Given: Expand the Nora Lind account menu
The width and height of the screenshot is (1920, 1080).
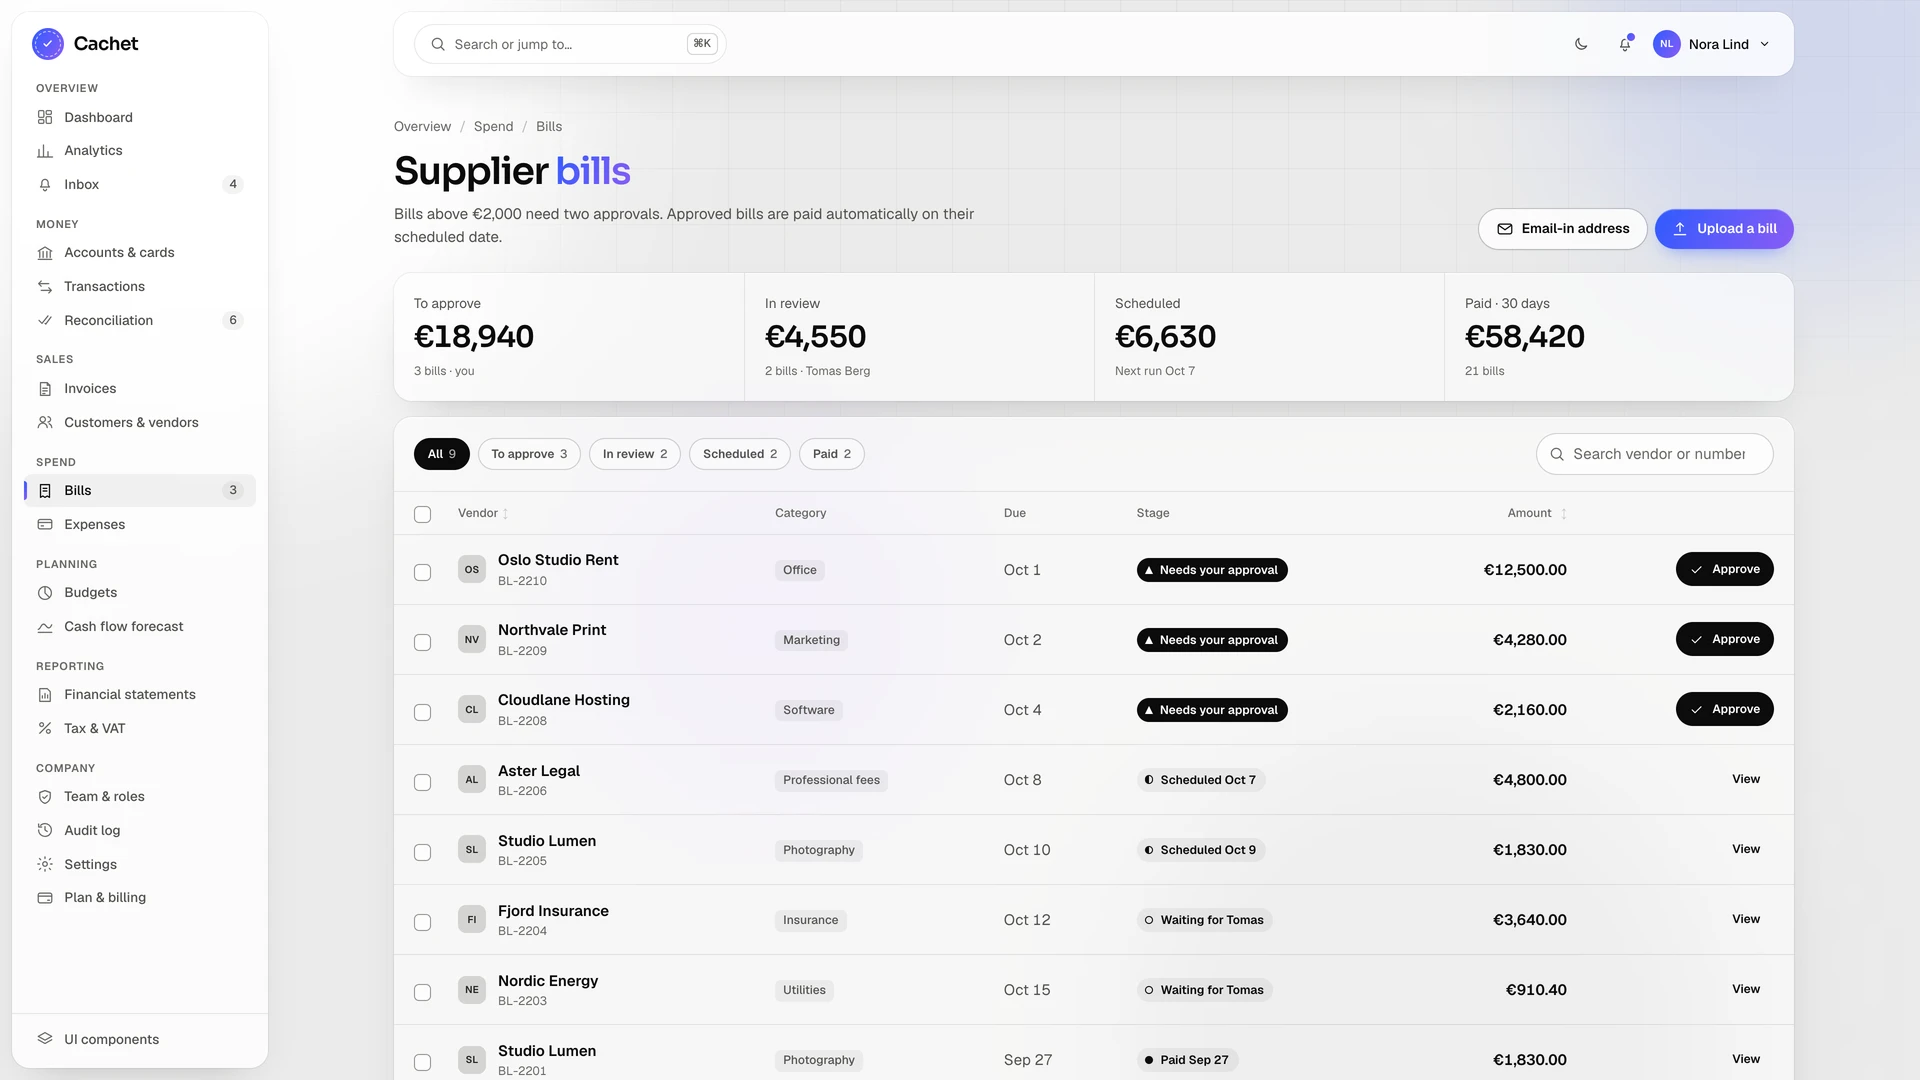Looking at the screenshot, I should (1712, 44).
